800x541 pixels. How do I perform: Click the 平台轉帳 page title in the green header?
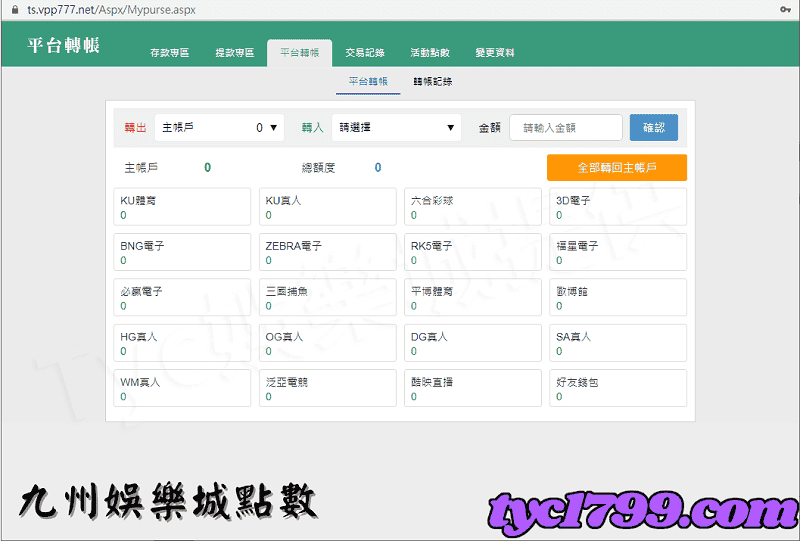click(63, 45)
